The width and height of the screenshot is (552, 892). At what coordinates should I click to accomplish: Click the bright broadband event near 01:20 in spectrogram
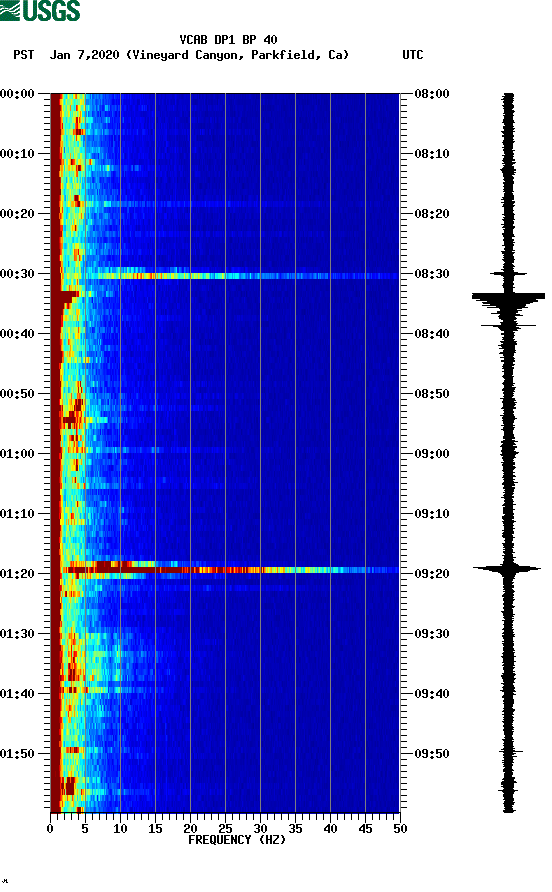click(x=230, y=569)
